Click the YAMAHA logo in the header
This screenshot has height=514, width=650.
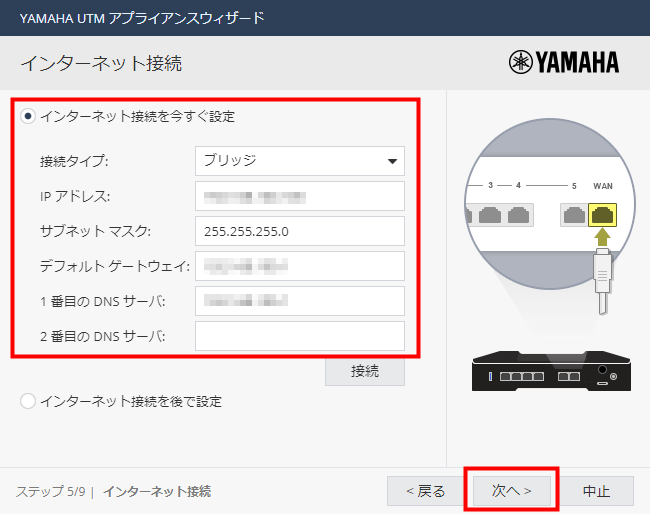pos(564,63)
